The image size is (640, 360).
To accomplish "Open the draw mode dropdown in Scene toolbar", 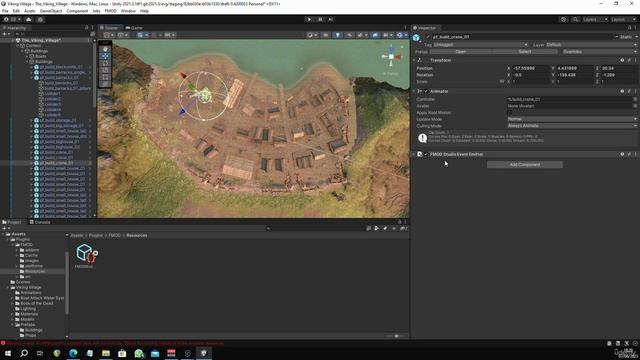I will point(312,35).
